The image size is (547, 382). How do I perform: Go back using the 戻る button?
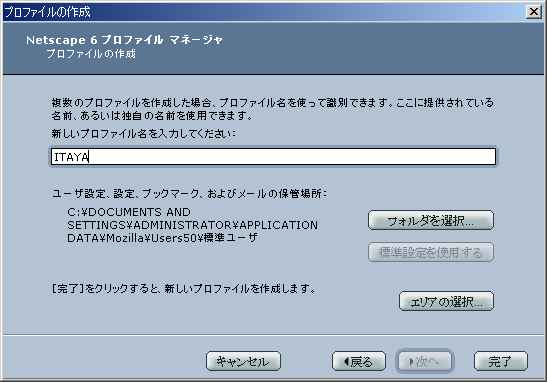coord(359,361)
